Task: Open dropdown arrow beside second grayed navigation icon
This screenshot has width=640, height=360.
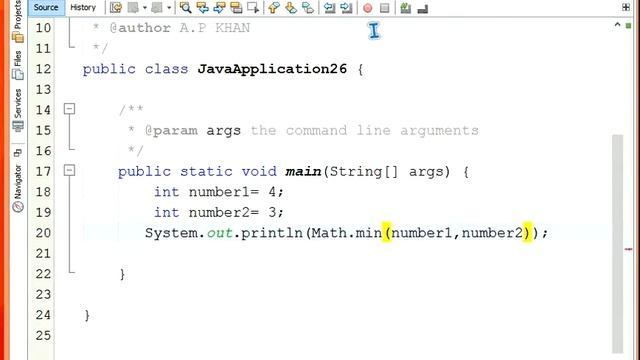Action: [x=169, y=8]
